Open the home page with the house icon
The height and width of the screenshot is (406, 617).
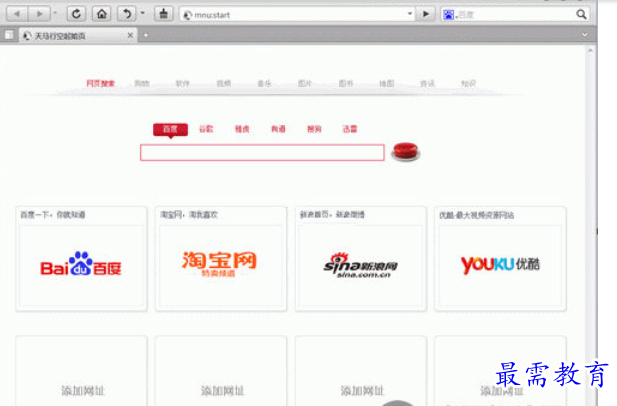click(x=102, y=15)
